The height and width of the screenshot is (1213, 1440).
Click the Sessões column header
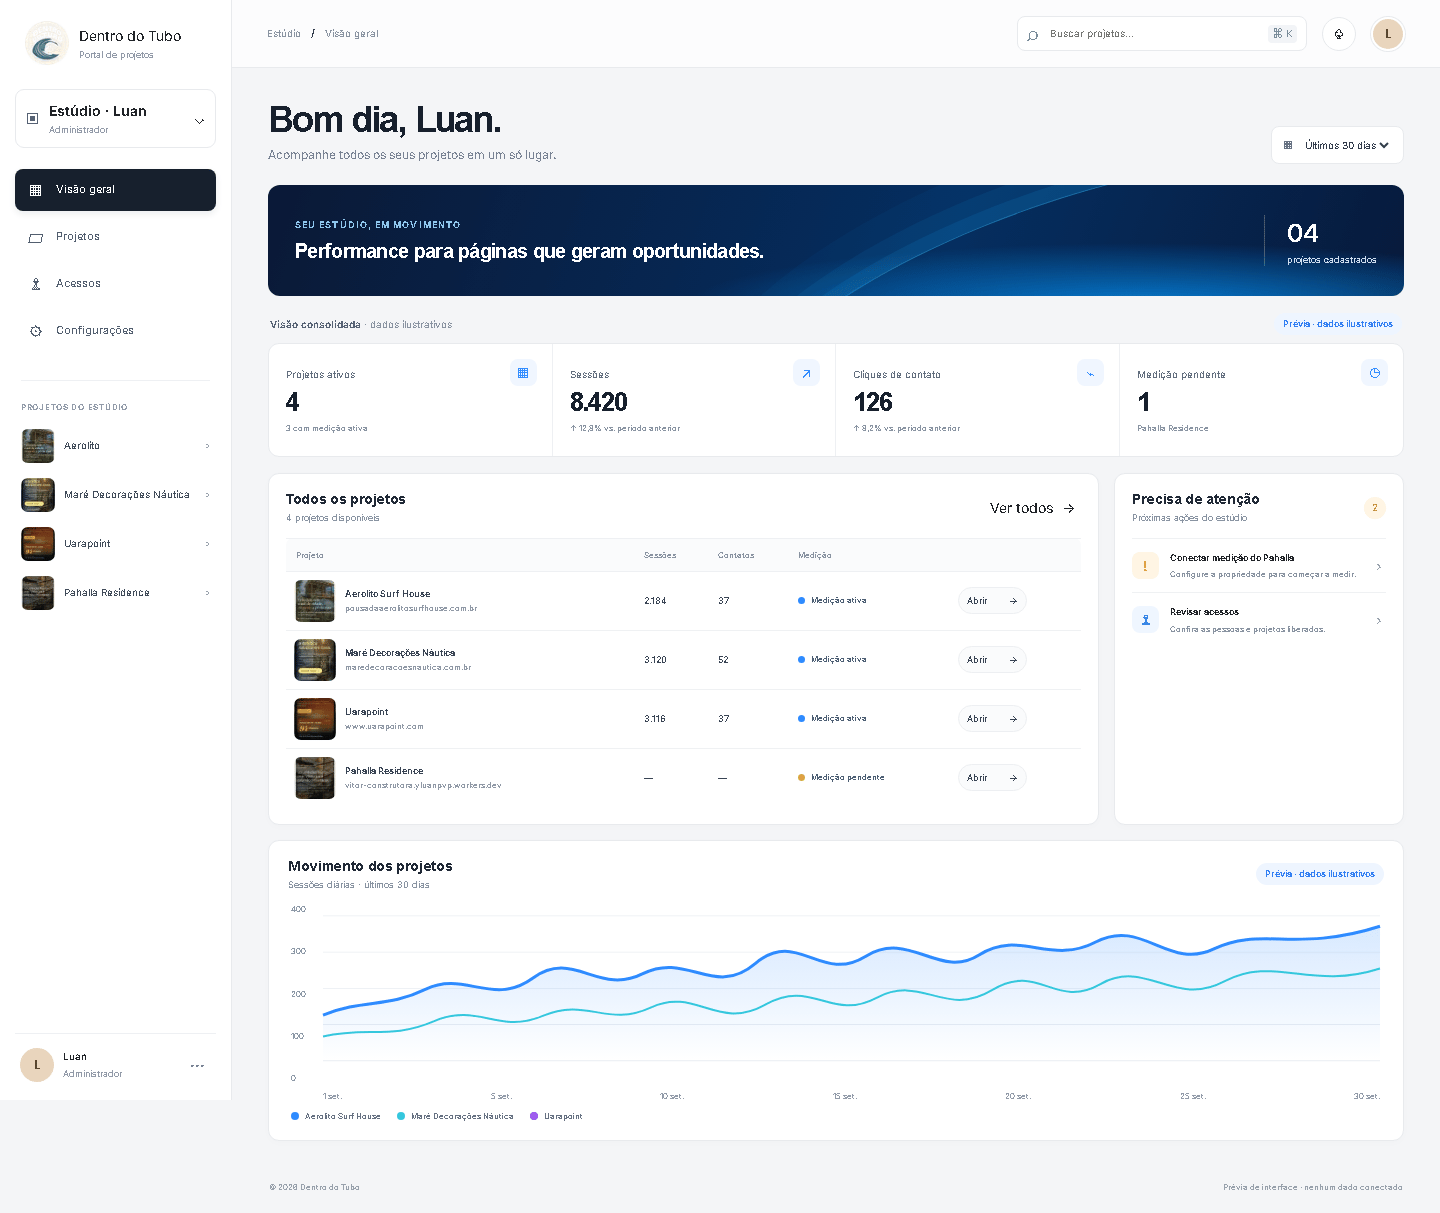660,555
